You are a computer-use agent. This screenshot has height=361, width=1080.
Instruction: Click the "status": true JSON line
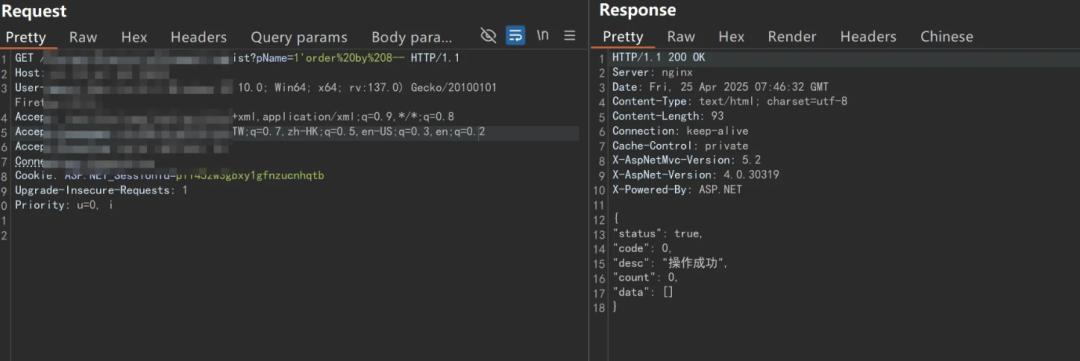(x=658, y=234)
